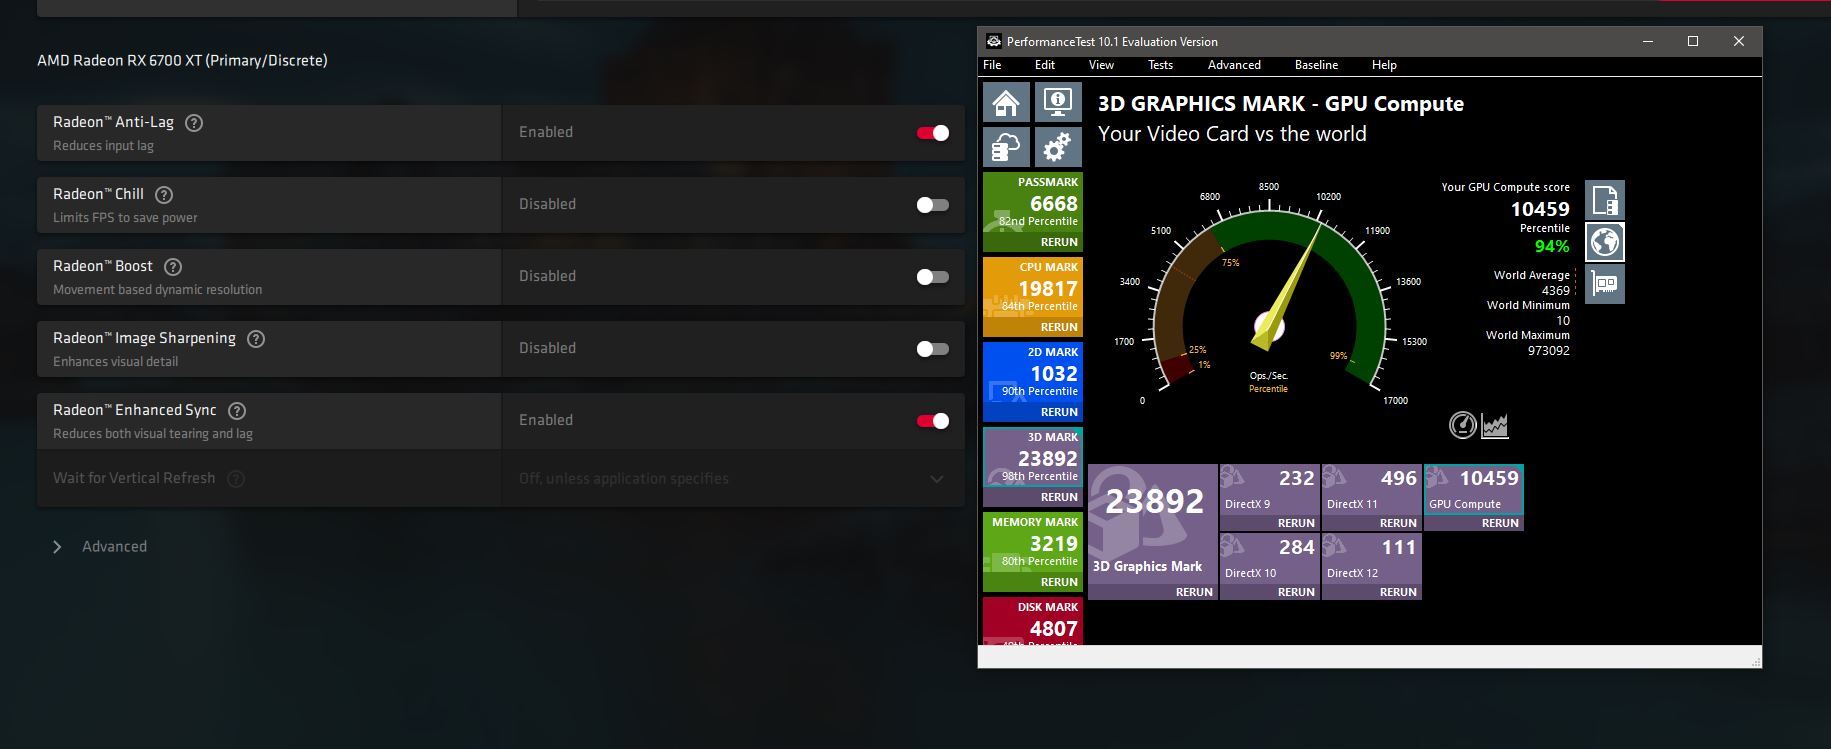Viewport: 1831px width, 749px height.
Task: Click the 'Your GPU Compute score' 10459 value
Action: pos(1540,209)
